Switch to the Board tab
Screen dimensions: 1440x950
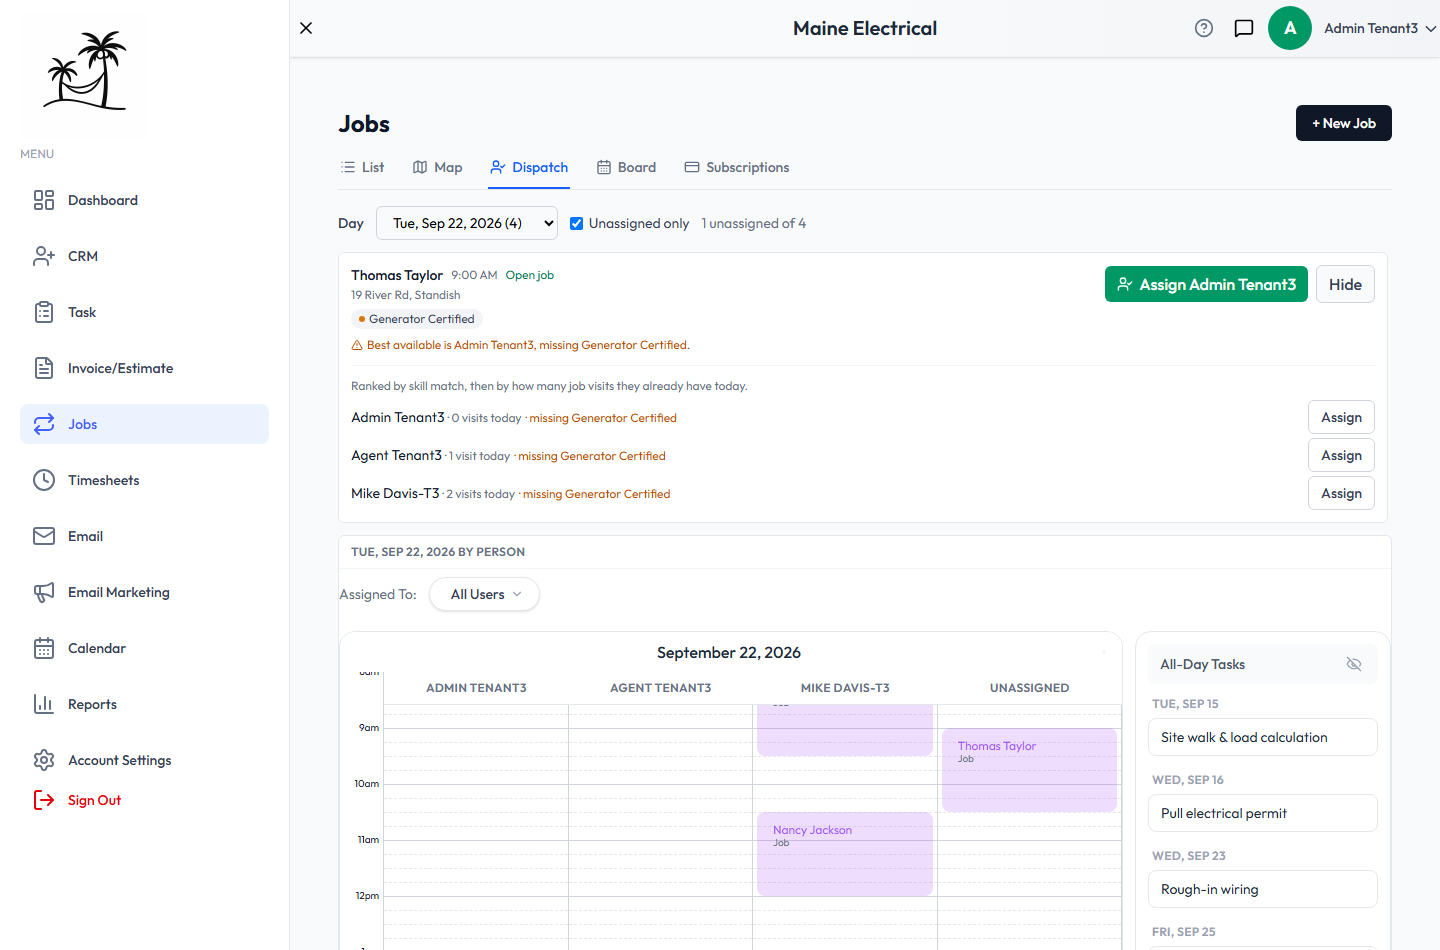626,167
